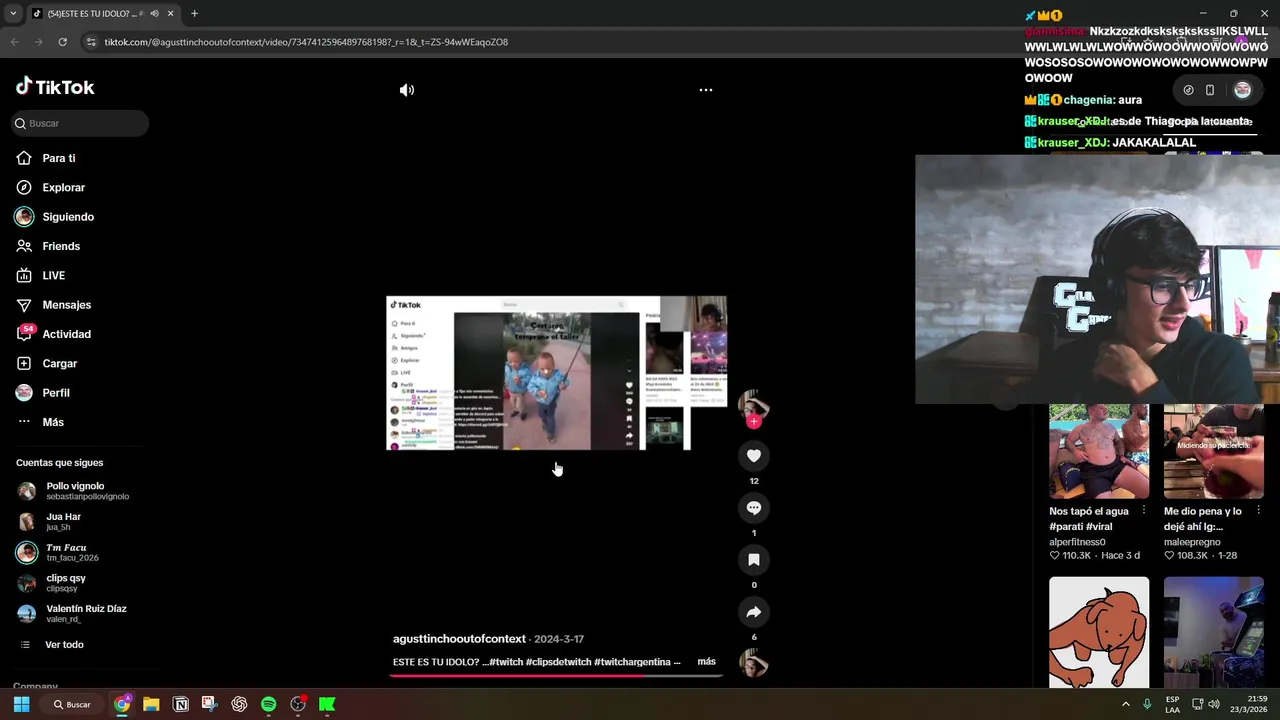Screen dimensions: 1280x720
Task: Open Mensajes inbox
Action: click(66, 305)
